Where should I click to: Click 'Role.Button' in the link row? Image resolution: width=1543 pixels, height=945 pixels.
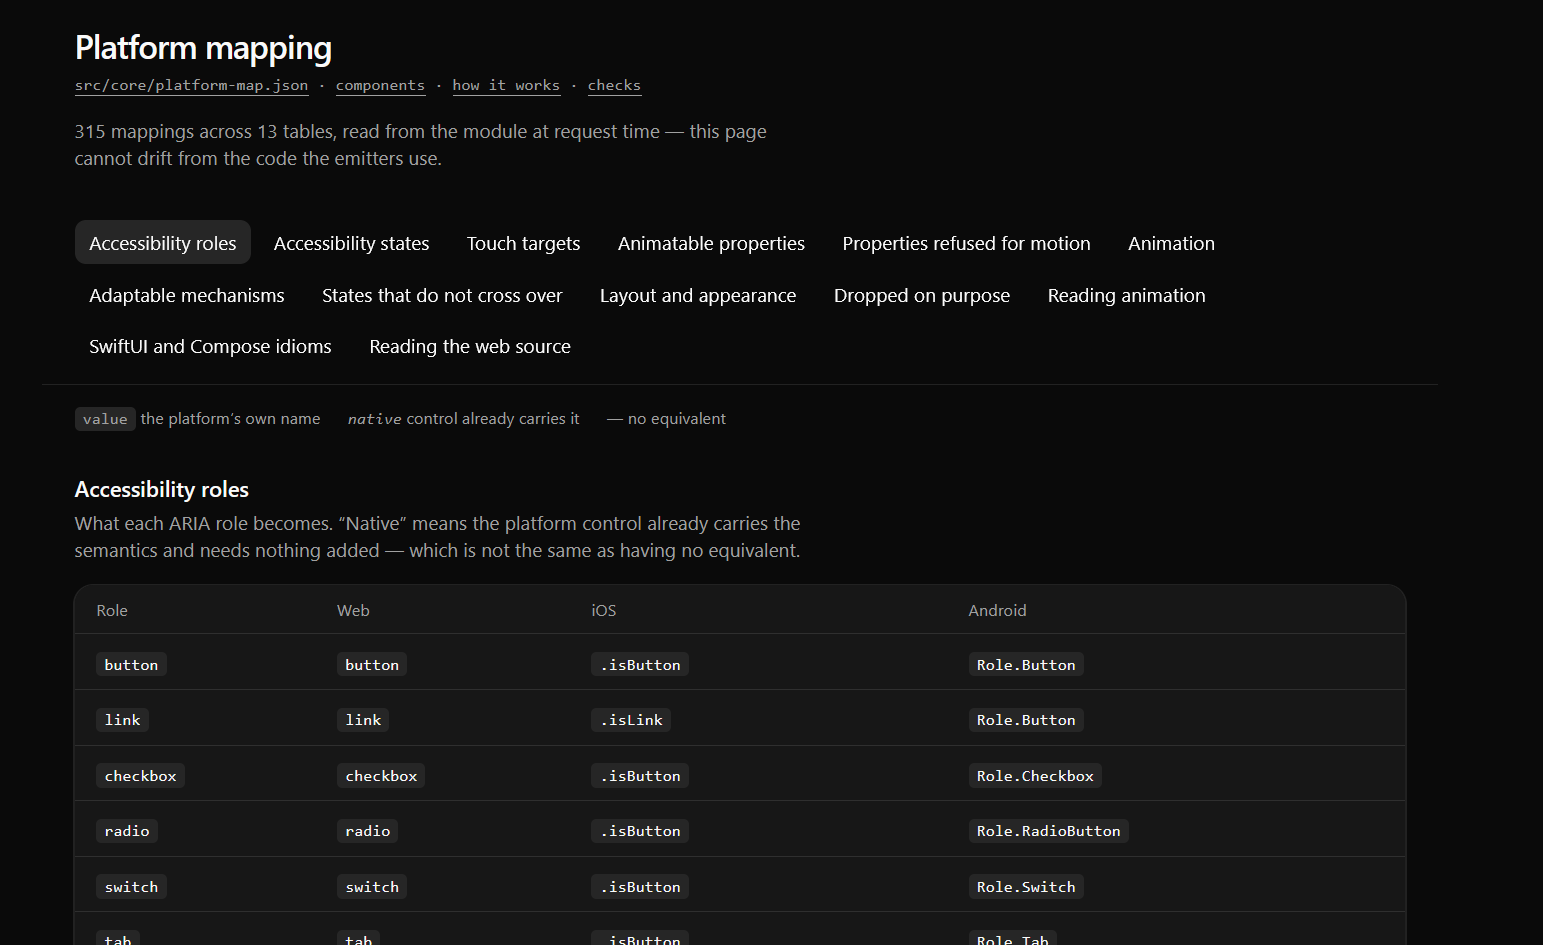1026,720
